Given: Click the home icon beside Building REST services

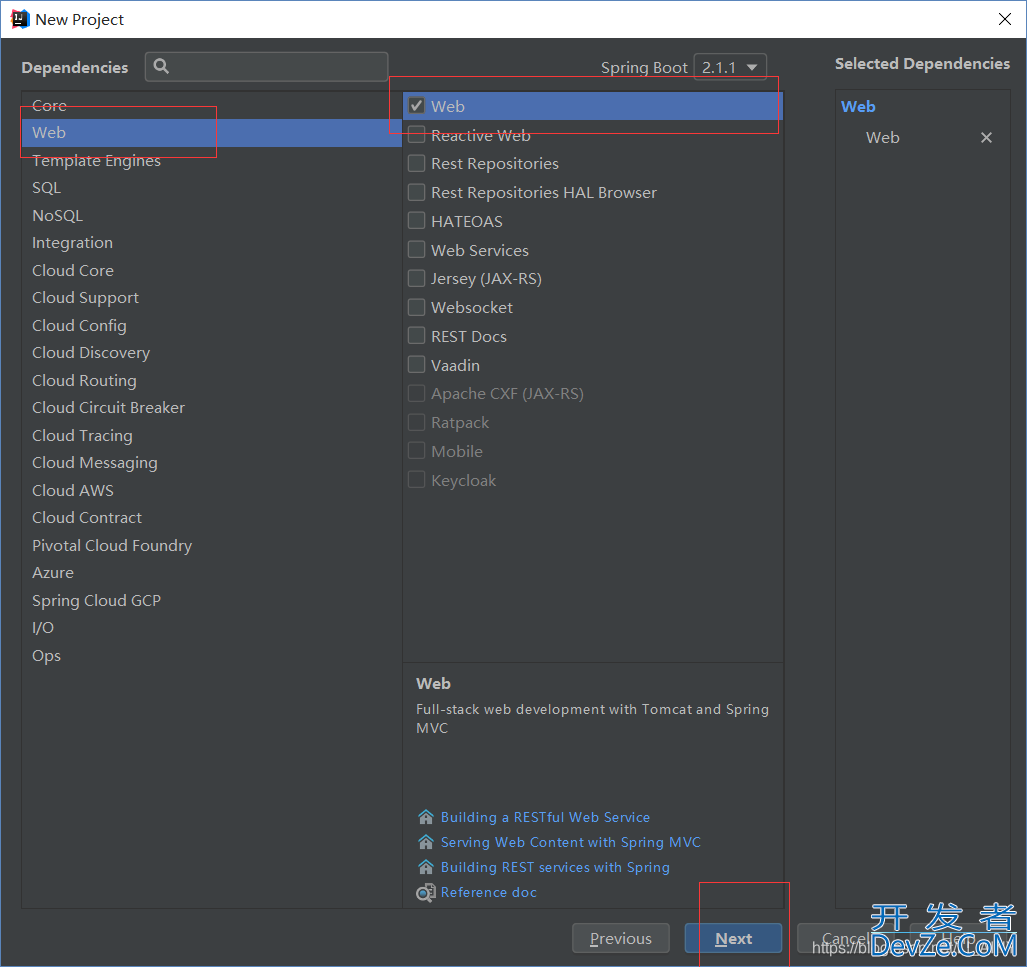Looking at the screenshot, I should click(x=426, y=867).
